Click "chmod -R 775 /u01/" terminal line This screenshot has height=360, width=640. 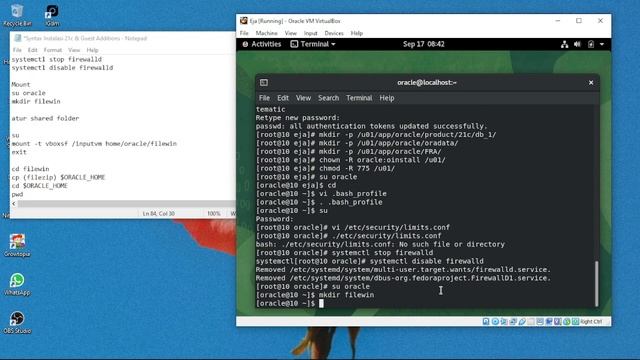coord(325,168)
